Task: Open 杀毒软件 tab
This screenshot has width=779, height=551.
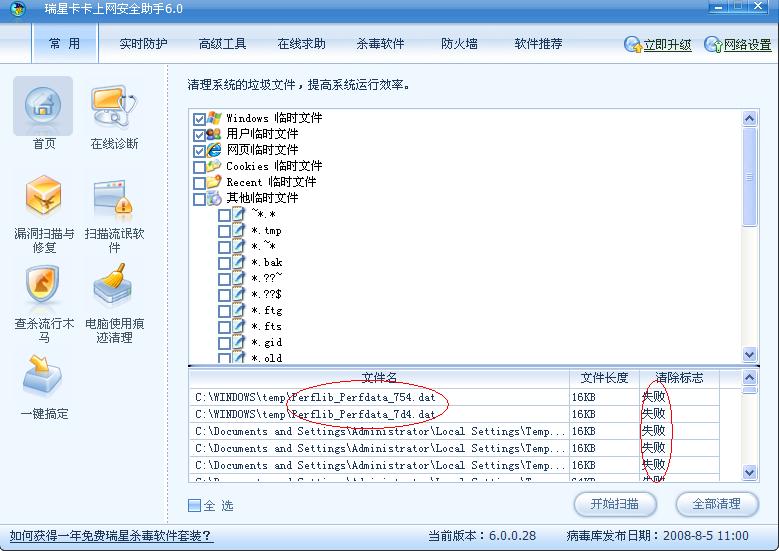Action: coord(380,44)
